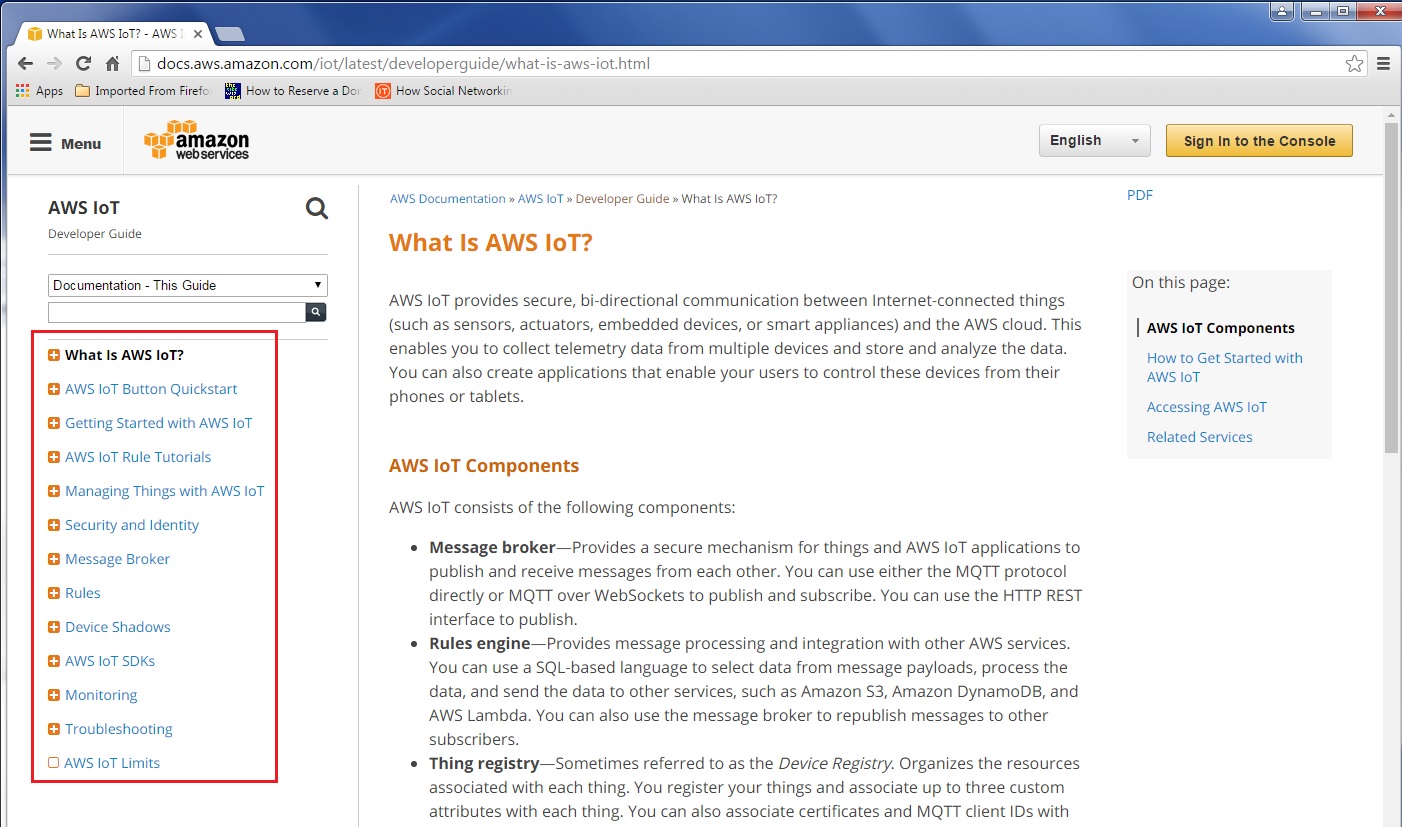Reload the page with the refresh icon
The height and width of the screenshot is (827, 1402).
click(83, 63)
